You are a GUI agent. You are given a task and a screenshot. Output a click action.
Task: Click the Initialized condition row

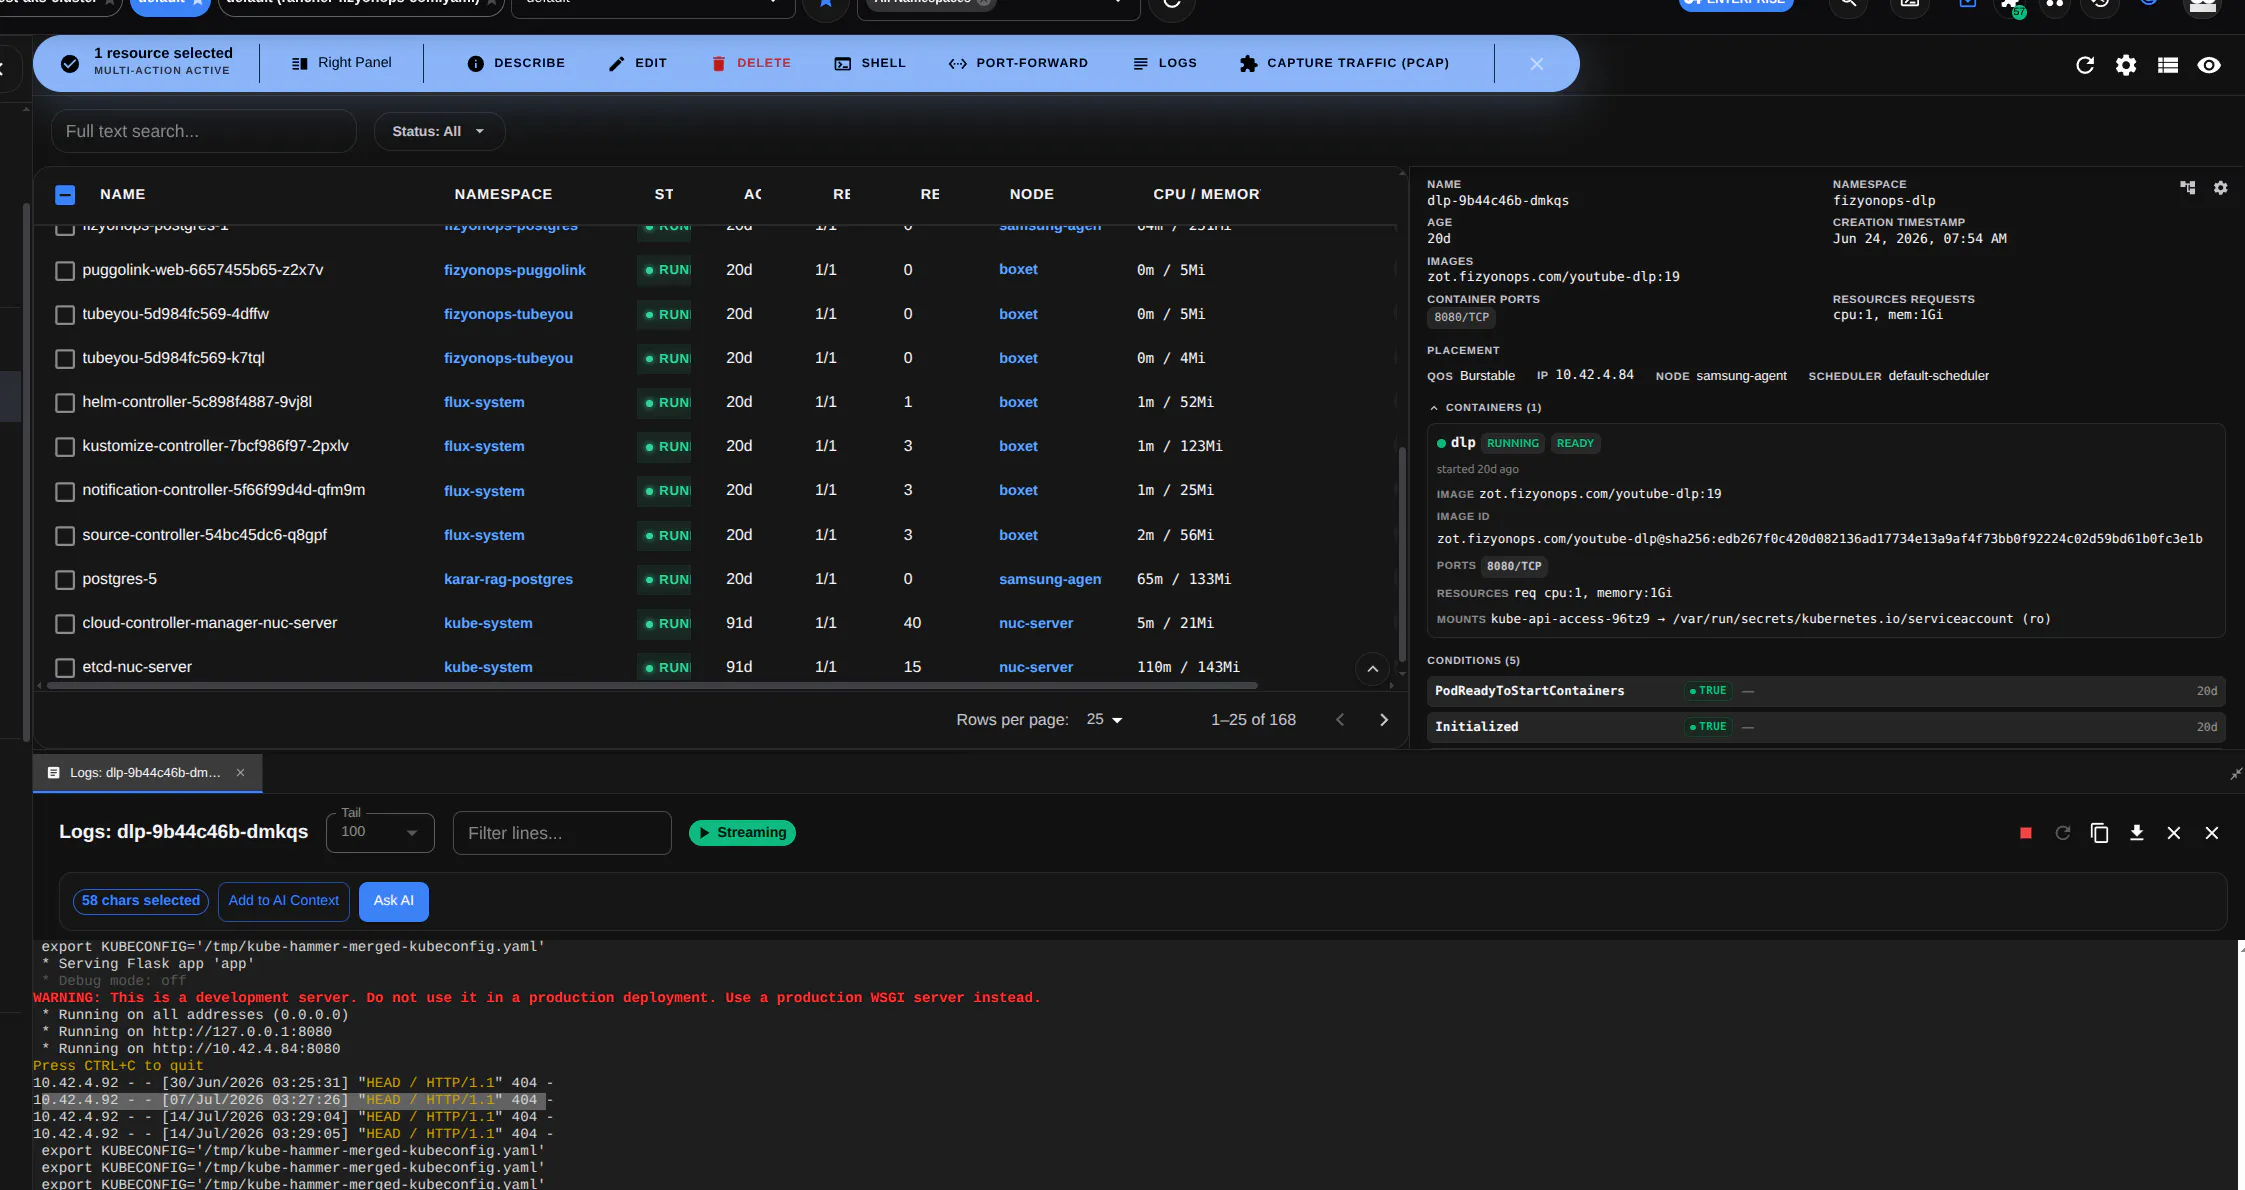coord(1826,727)
